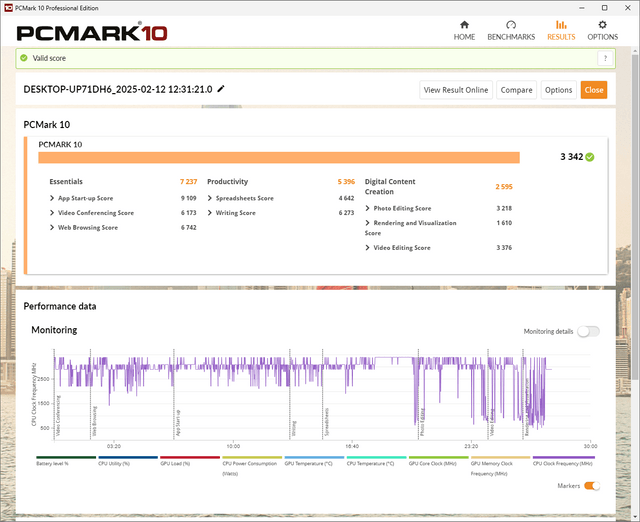
Task: Toggle Monitoring details switch on
Action: (x=589, y=331)
